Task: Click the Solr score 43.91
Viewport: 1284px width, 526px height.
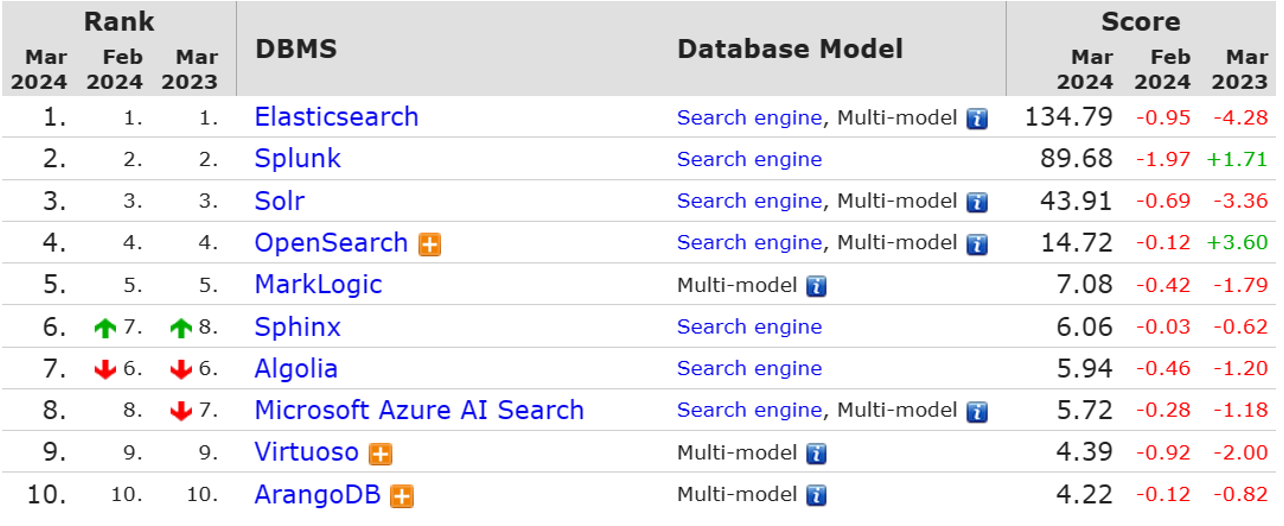Action: pos(1077,201)
